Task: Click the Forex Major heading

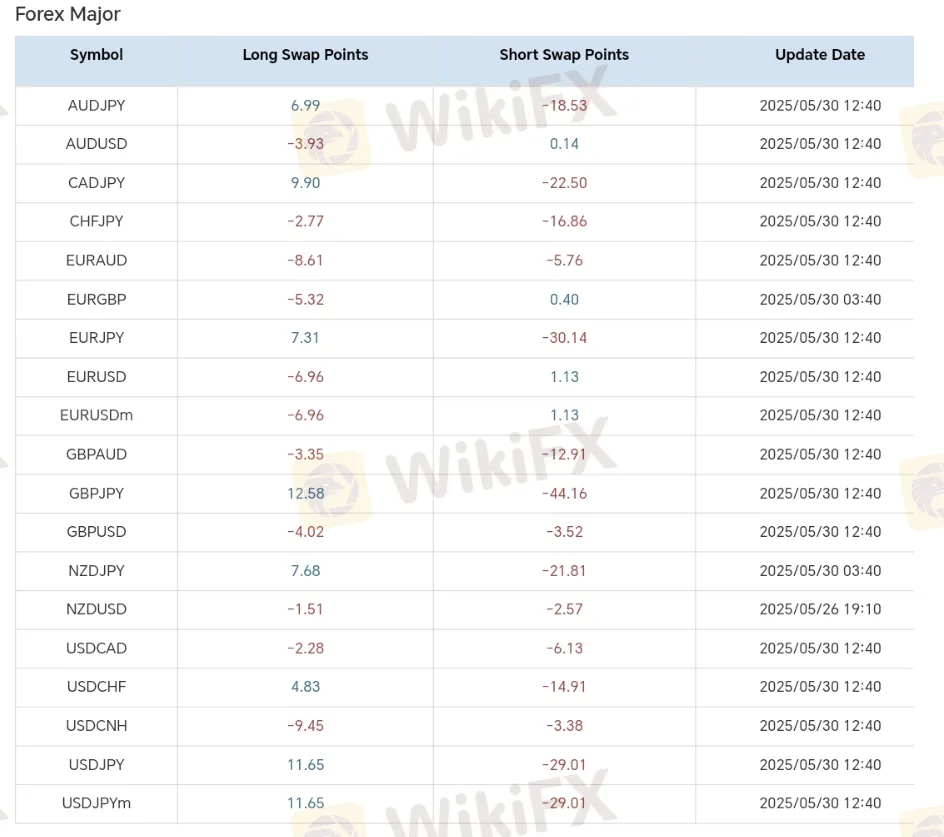Action: (67, 14)
